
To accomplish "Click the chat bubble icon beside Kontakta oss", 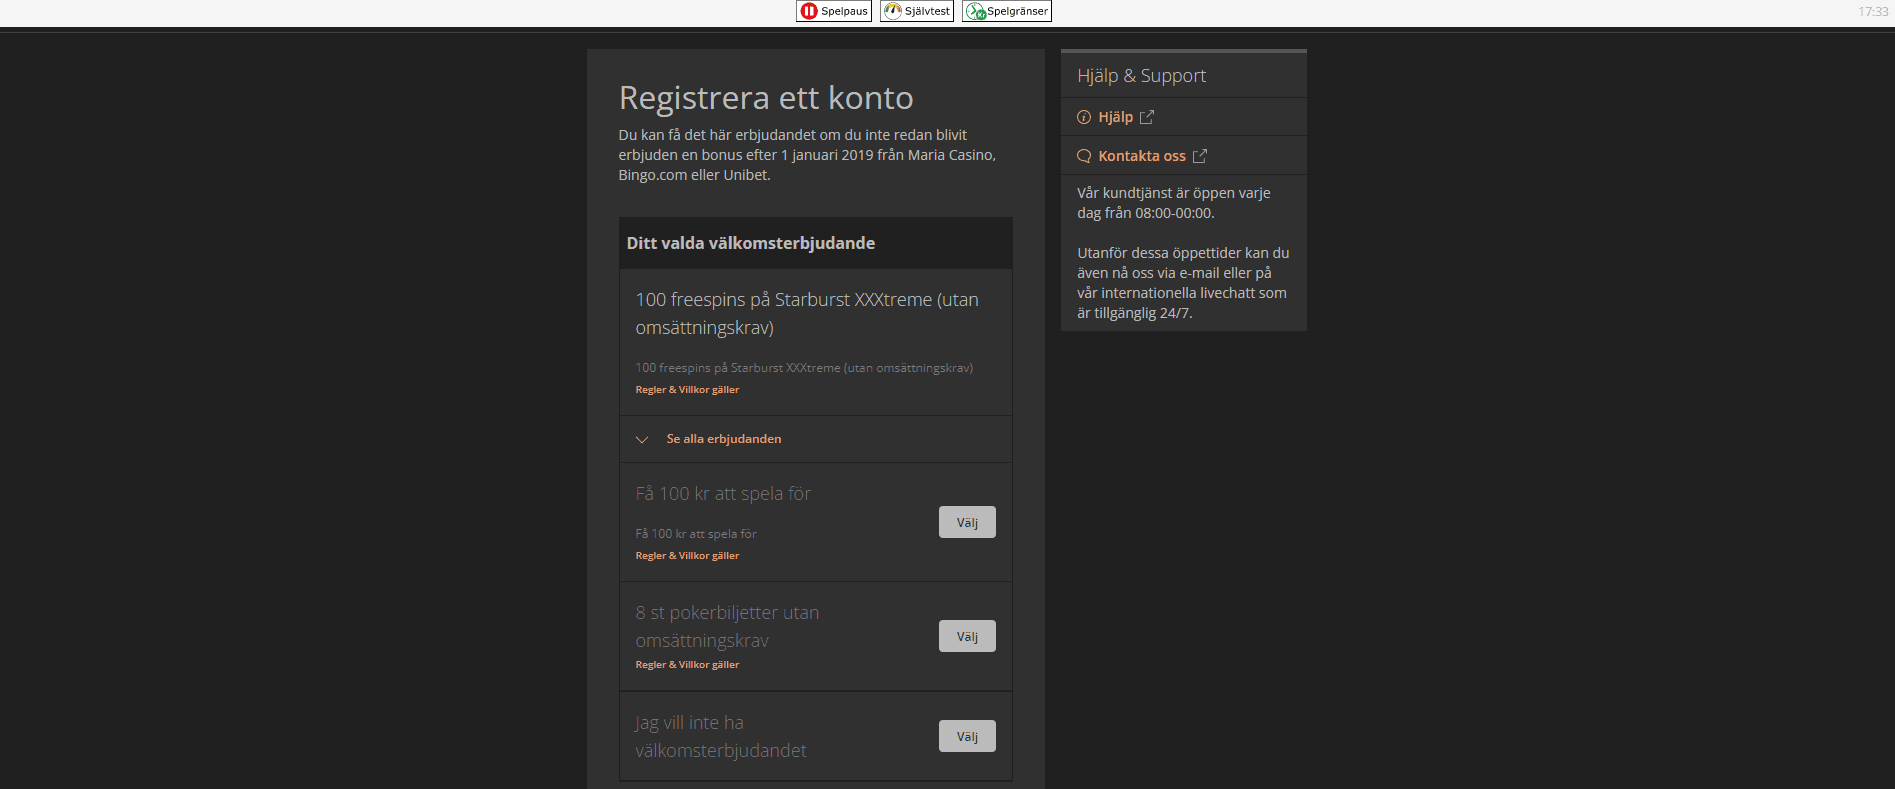I will click(1084, 156).
